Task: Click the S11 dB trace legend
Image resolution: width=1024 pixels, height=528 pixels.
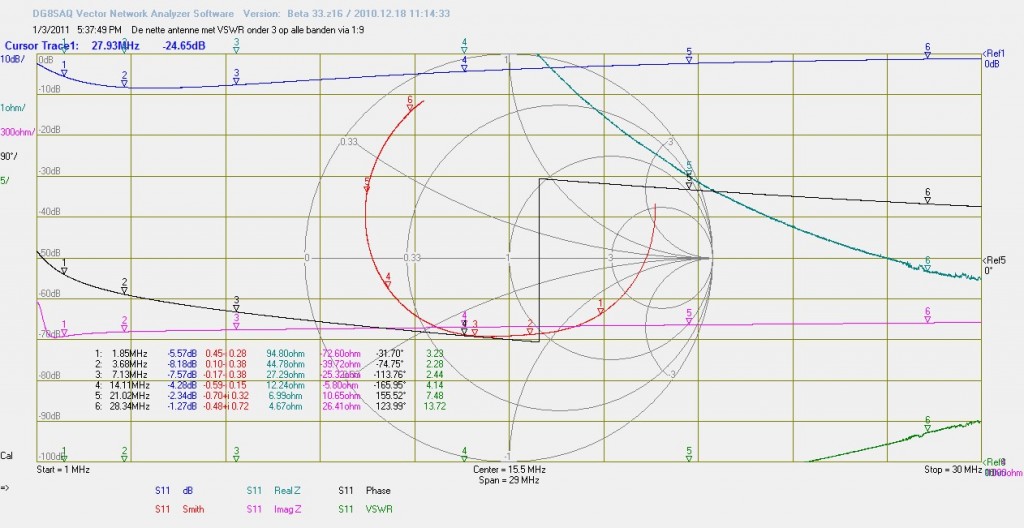Action: [x=174, y=491]
